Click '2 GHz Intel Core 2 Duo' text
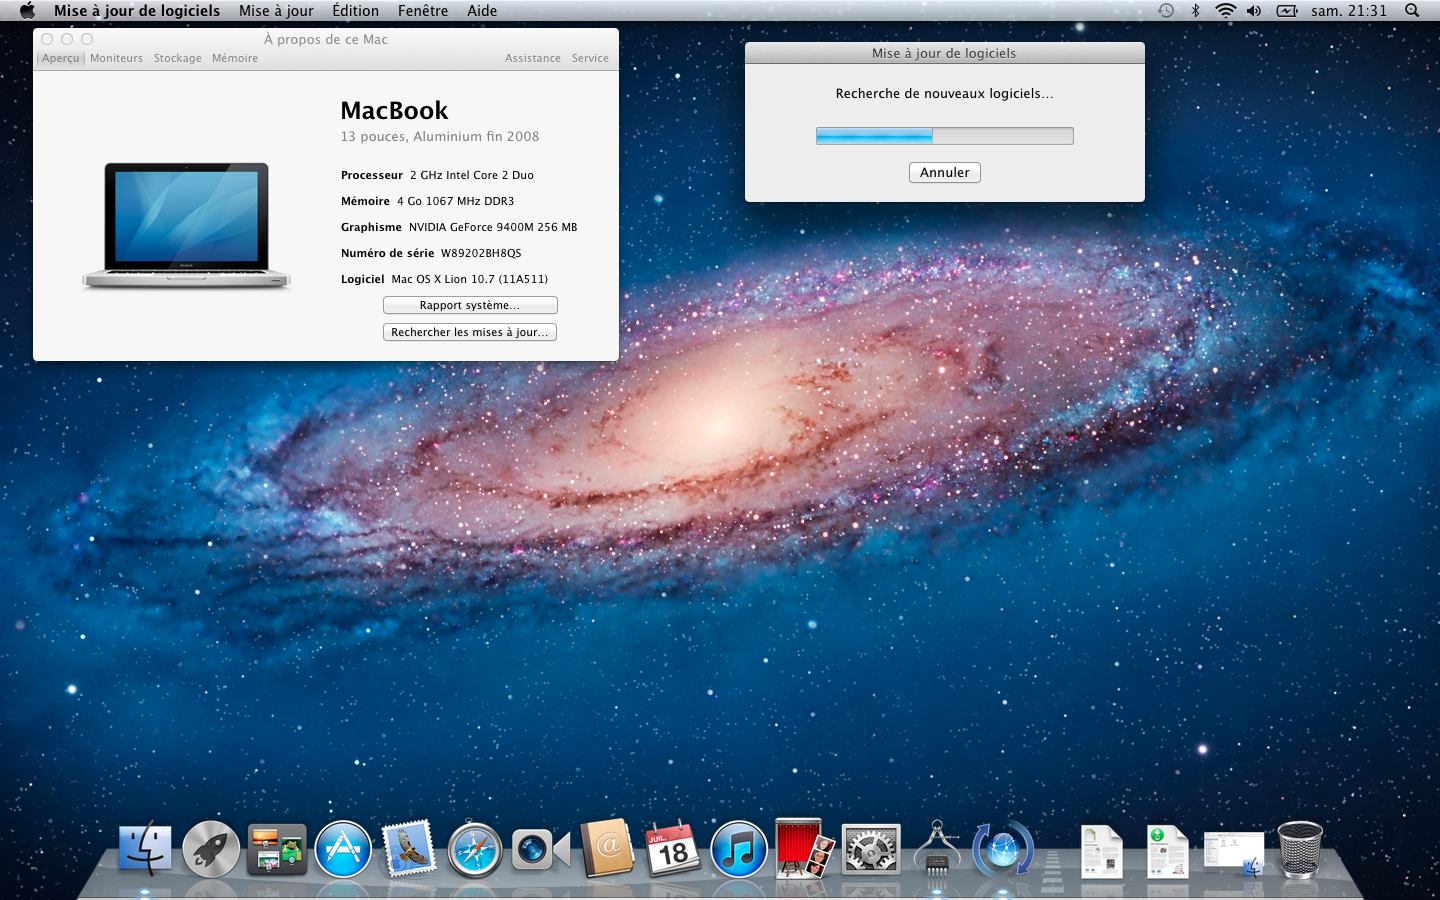1440x900 pixels. click(x=472, y=175)
